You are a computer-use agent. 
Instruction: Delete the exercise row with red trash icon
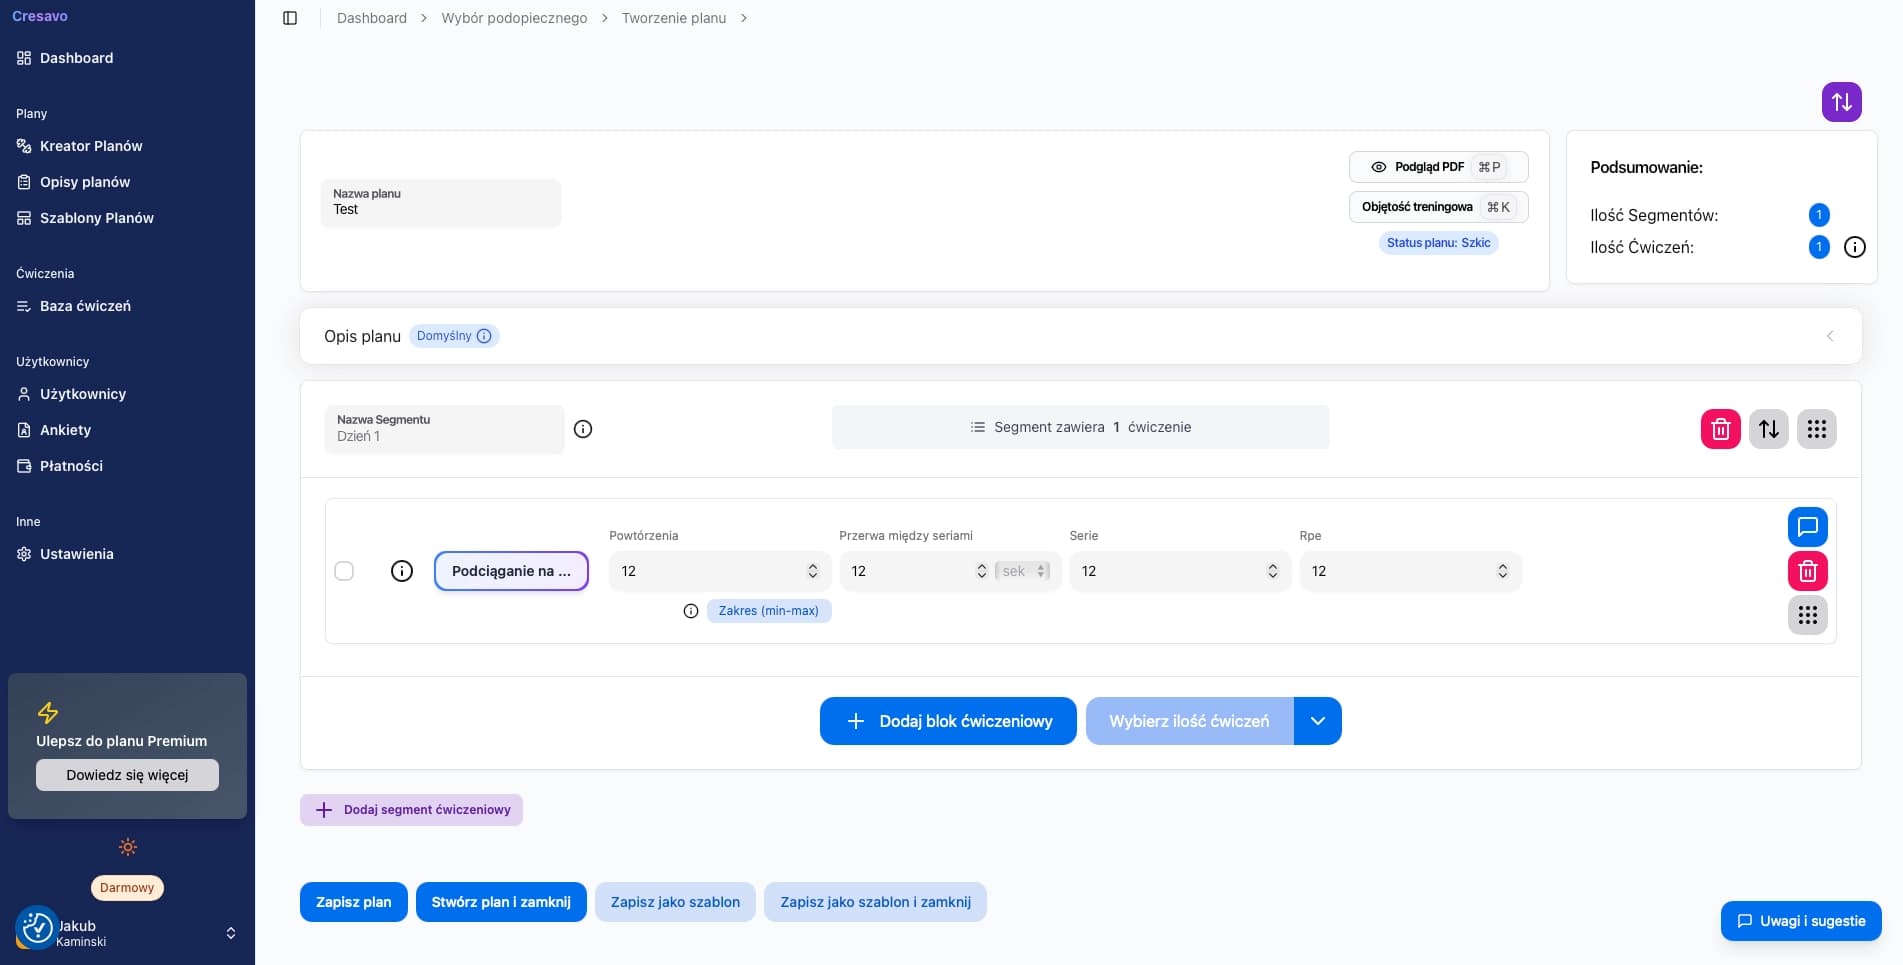click(1807, 571)
